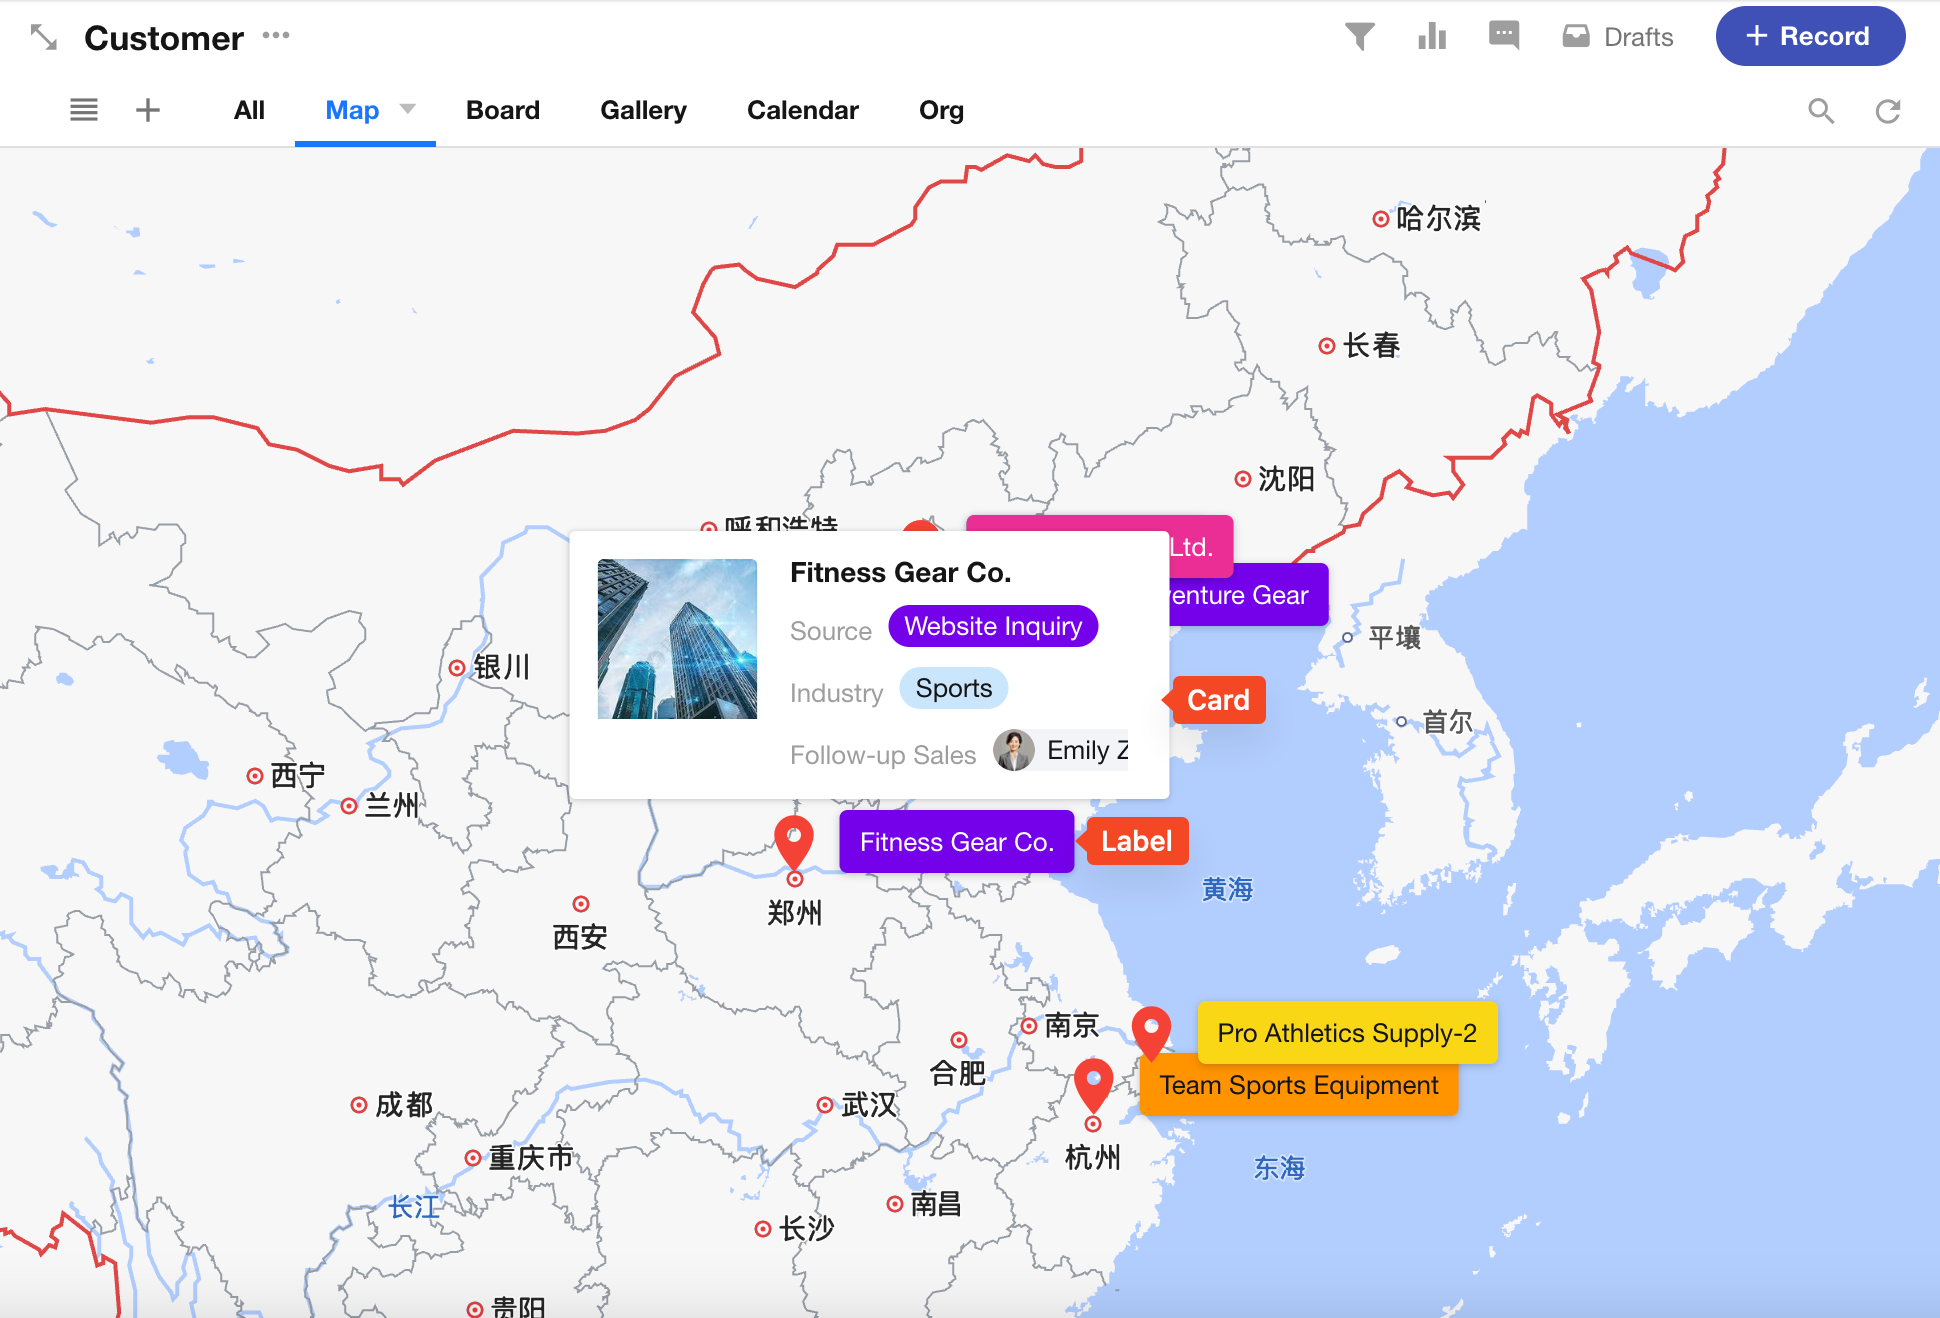Click the Fitness Gear Co. building thumbnail
The height and width of the screenshot is (1318, 1940).
(677, 639)
